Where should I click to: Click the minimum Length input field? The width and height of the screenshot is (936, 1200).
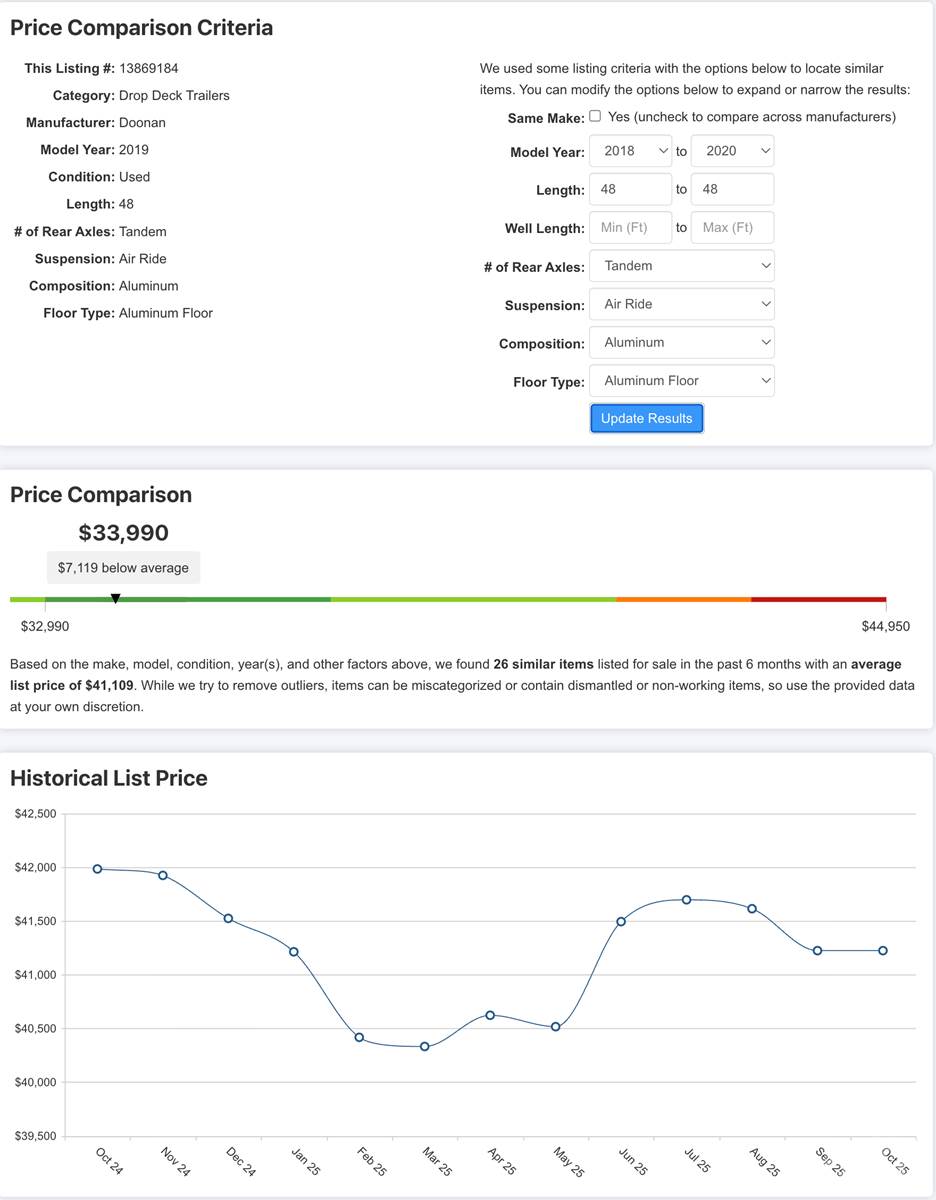point(630,189)
